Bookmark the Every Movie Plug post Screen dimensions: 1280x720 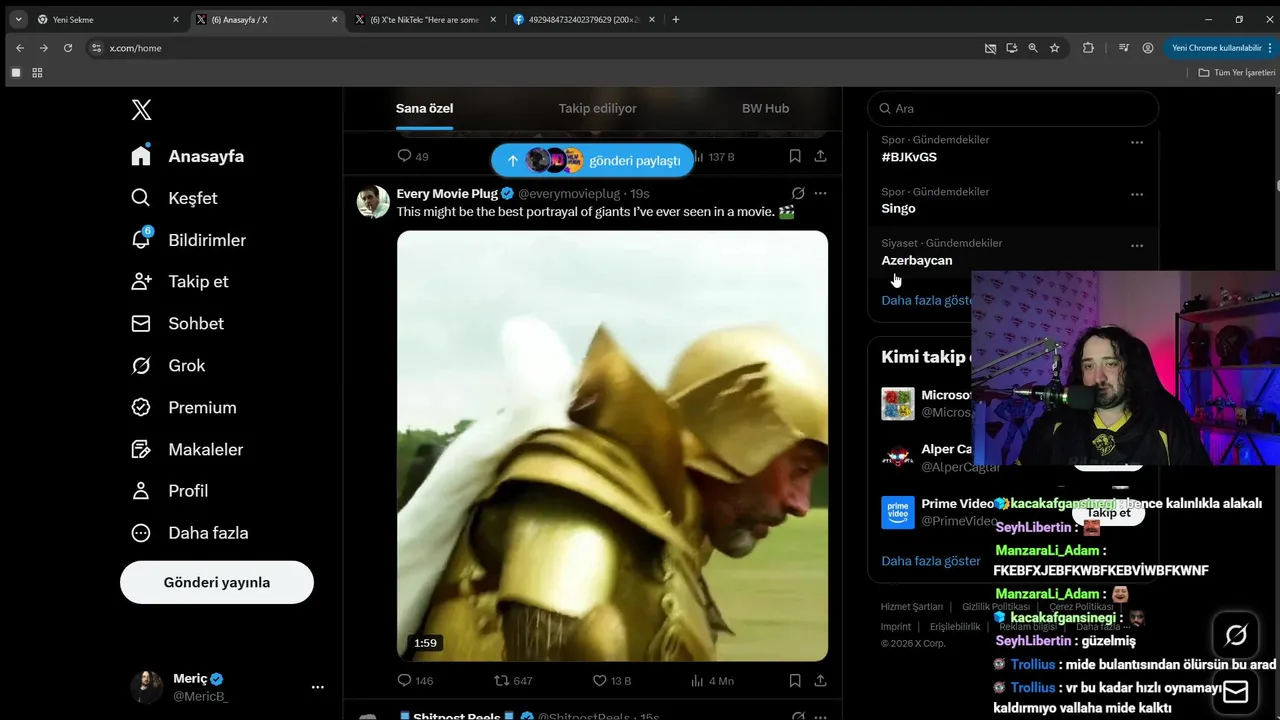pos(795,681)
